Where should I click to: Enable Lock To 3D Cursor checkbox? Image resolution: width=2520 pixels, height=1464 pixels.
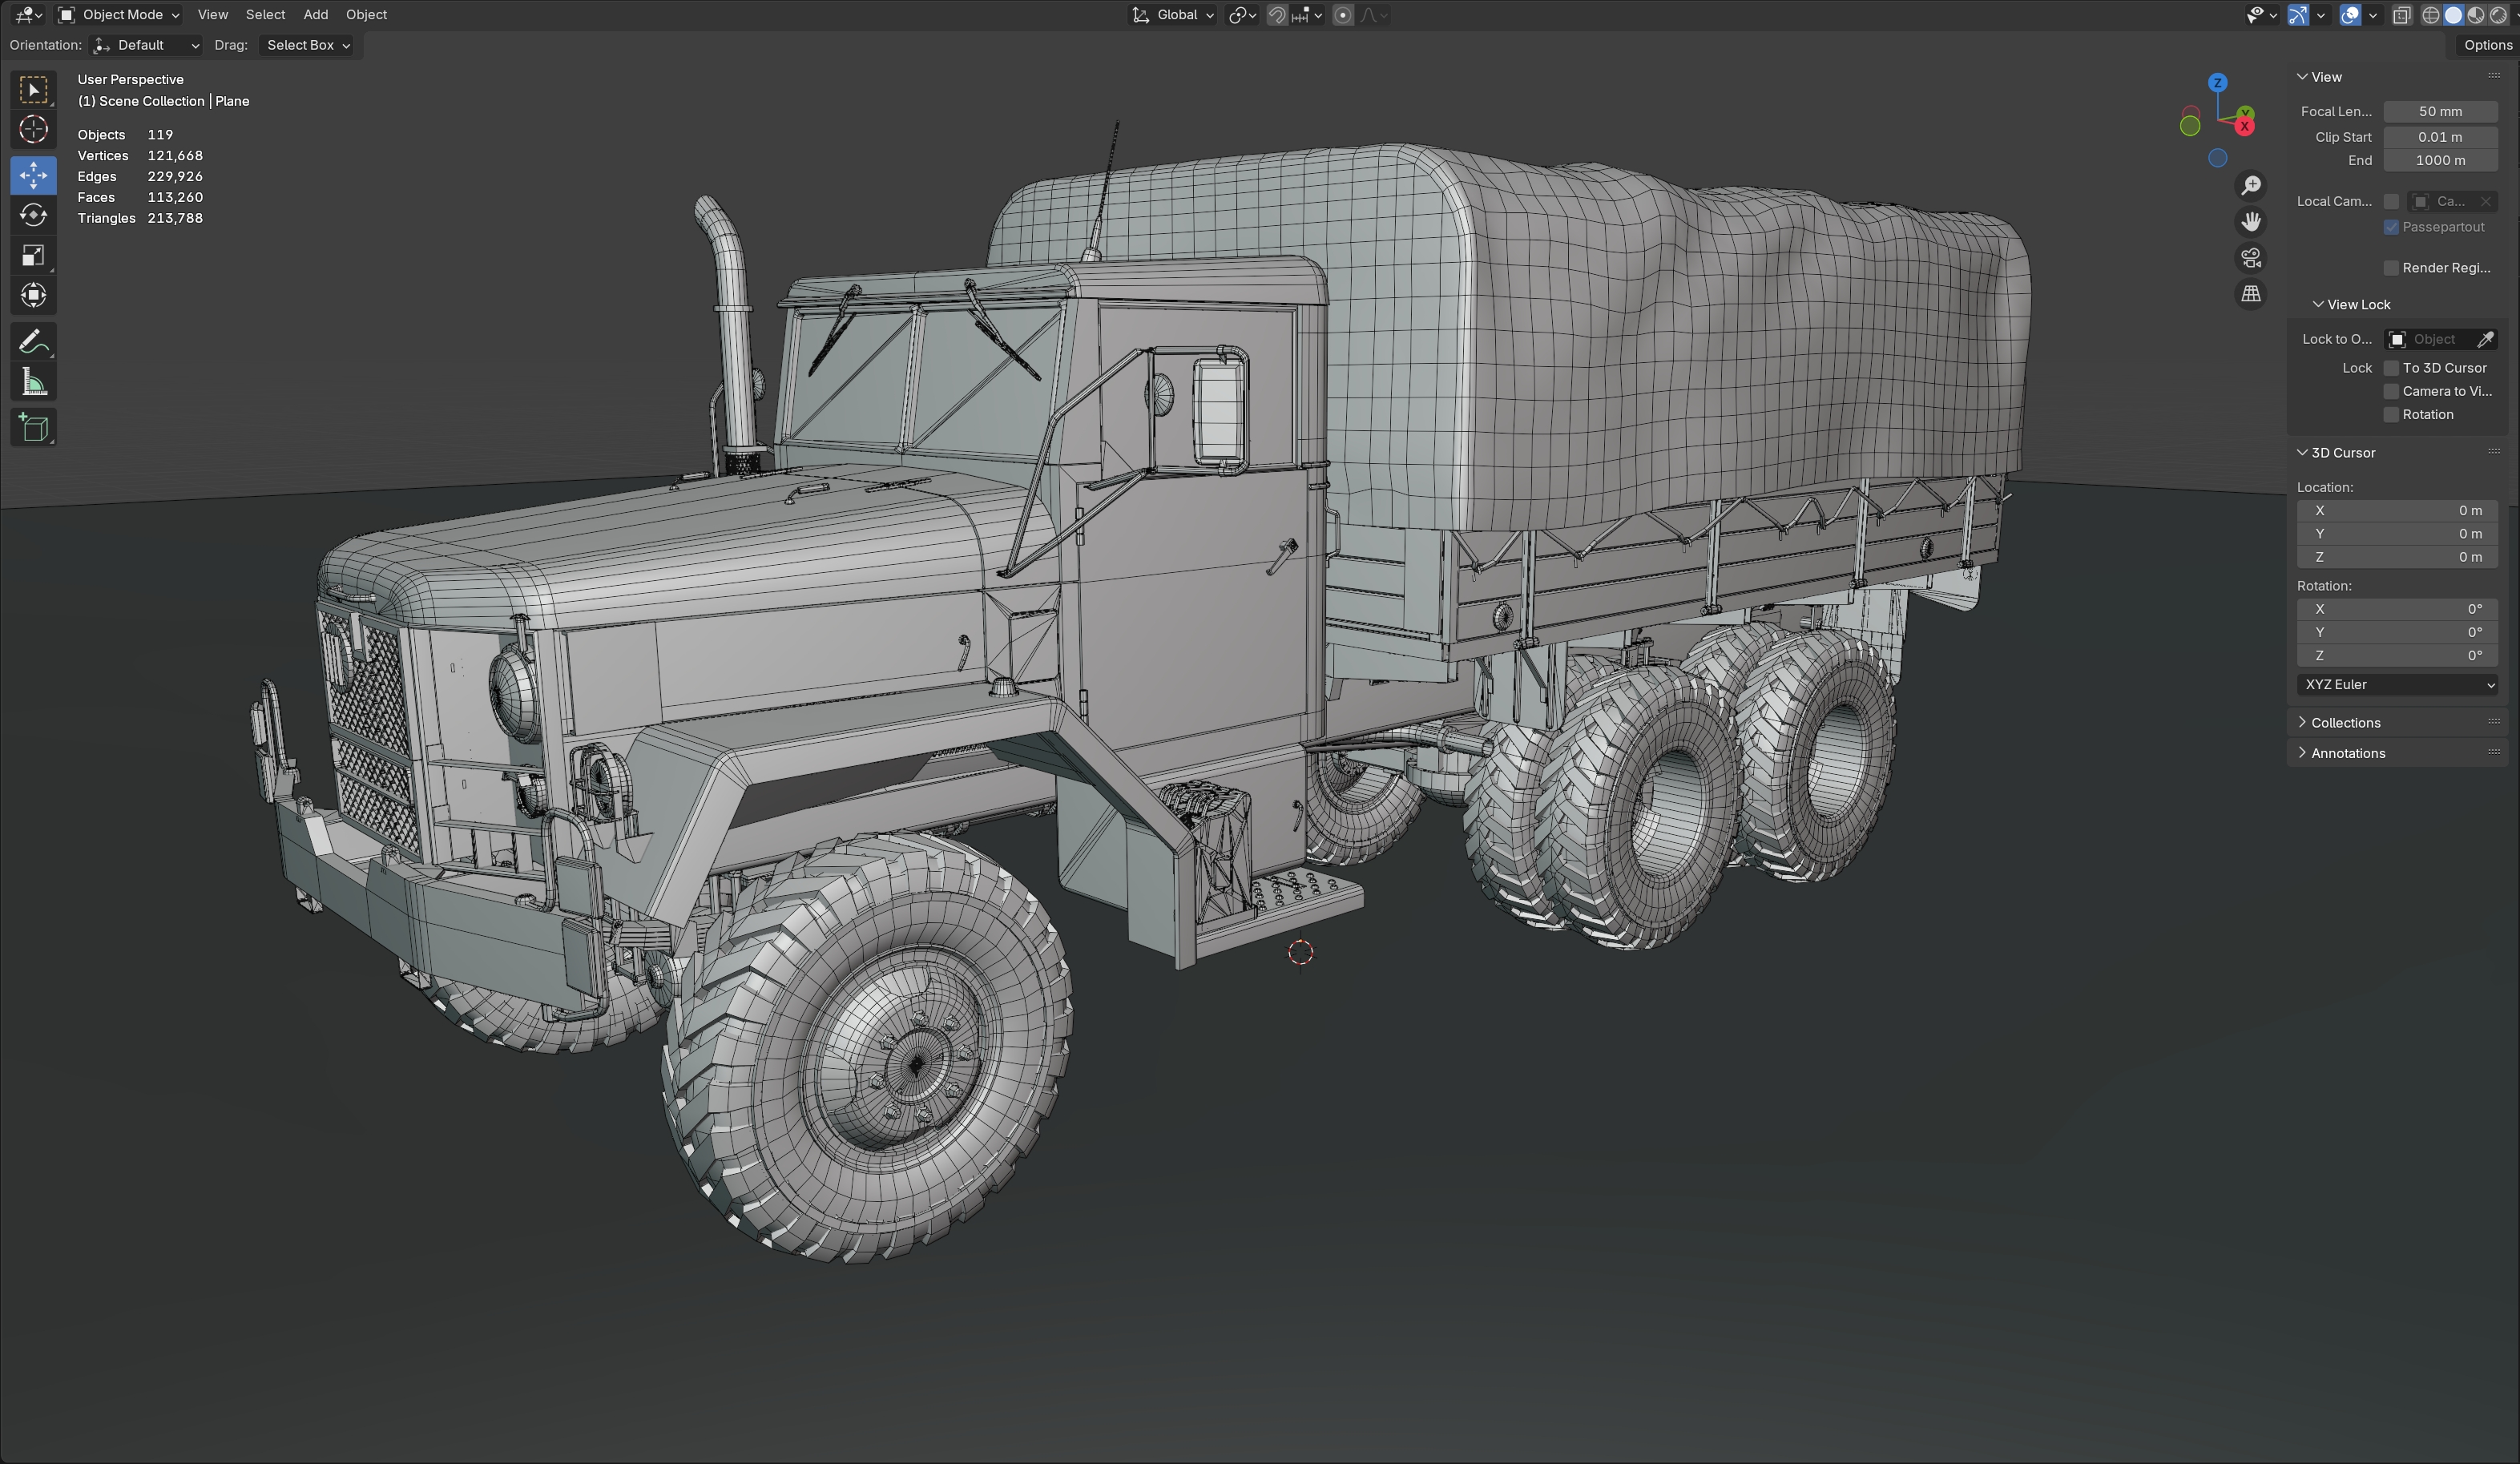[2391, 368]
